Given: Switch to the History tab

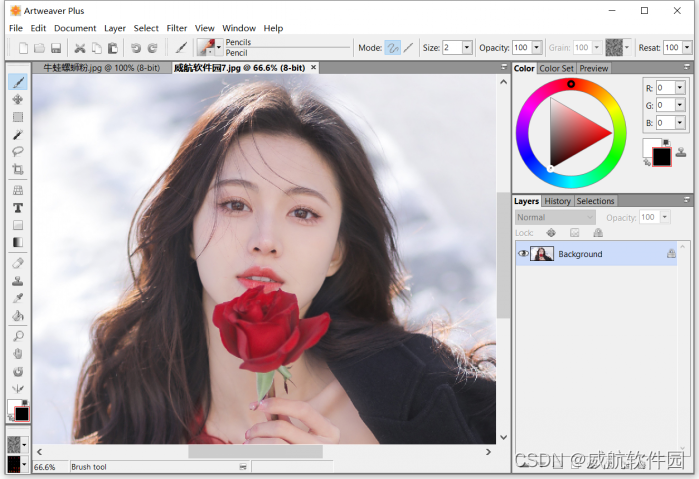Looking at the screenshot, I should click(x=557, y=201).
